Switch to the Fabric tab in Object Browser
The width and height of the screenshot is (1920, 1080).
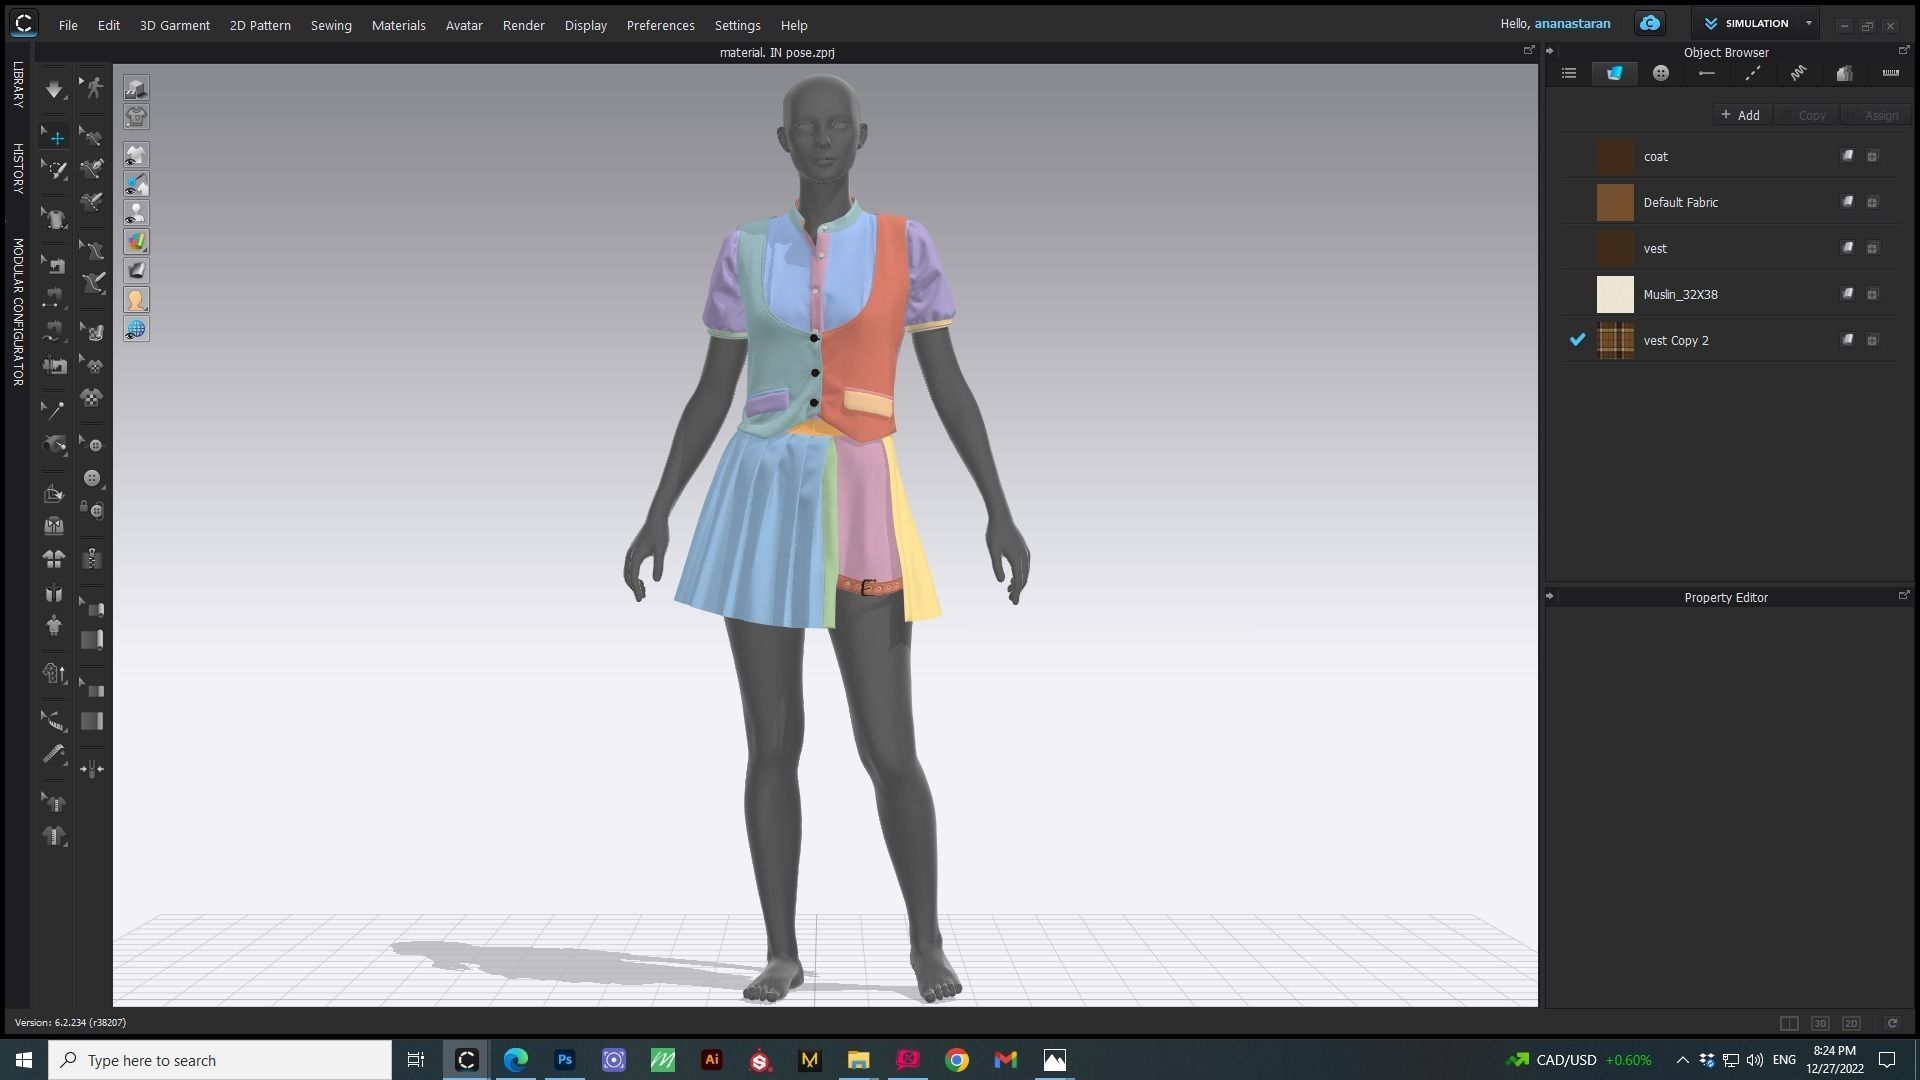click(1614, 73)
